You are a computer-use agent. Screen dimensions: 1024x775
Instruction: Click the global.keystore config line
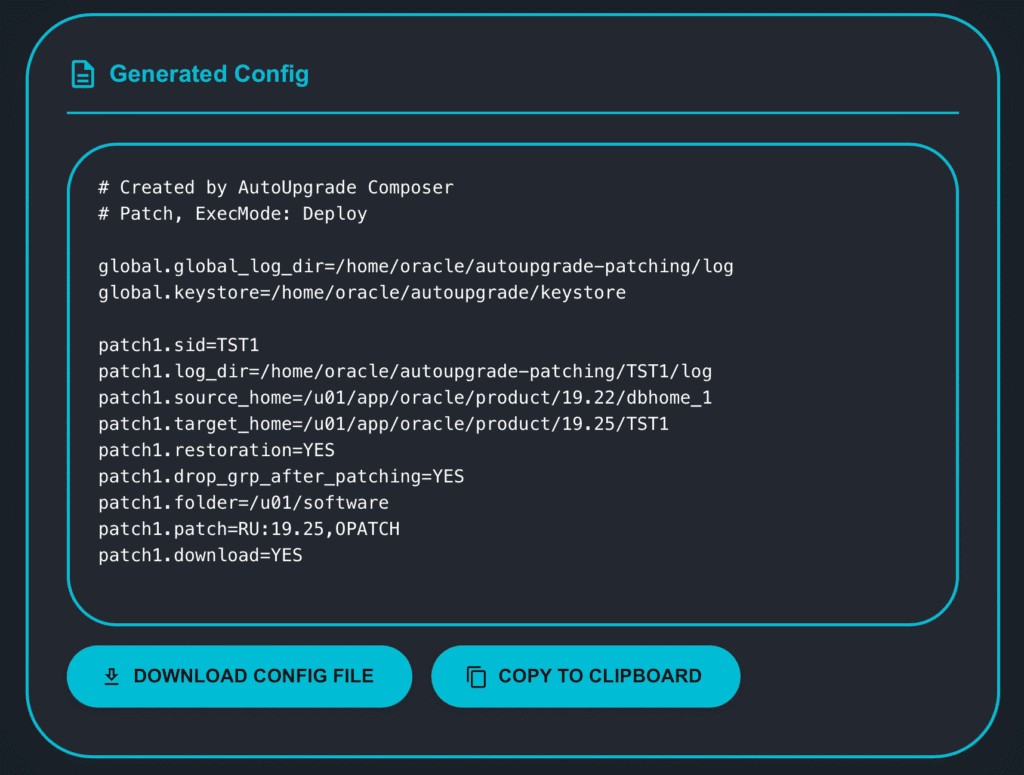[x=362, y=293]
